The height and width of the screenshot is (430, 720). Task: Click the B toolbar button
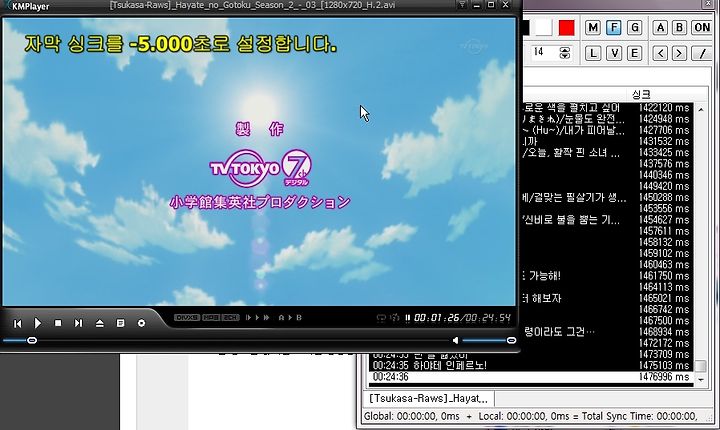tap(680, 28)
